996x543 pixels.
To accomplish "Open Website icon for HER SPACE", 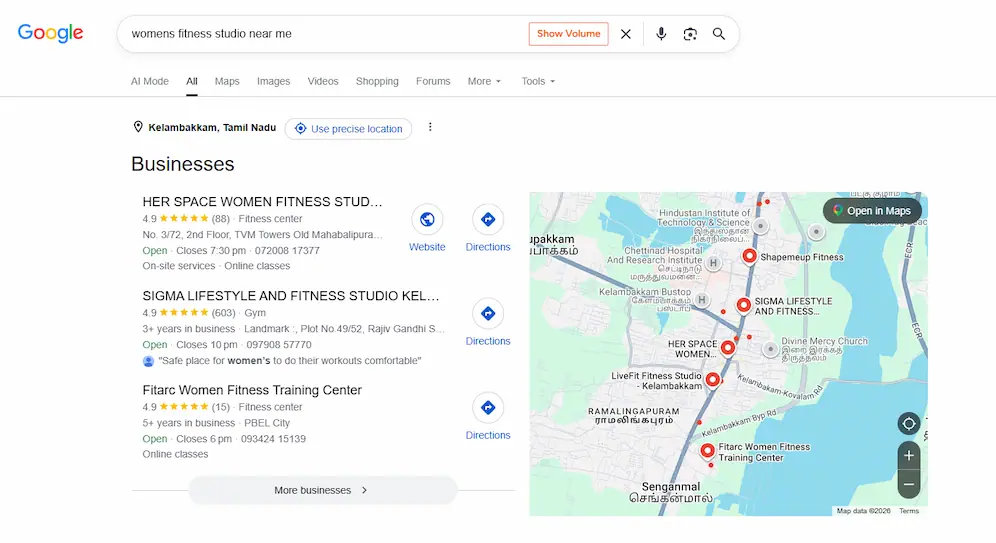I will point(427,219).
